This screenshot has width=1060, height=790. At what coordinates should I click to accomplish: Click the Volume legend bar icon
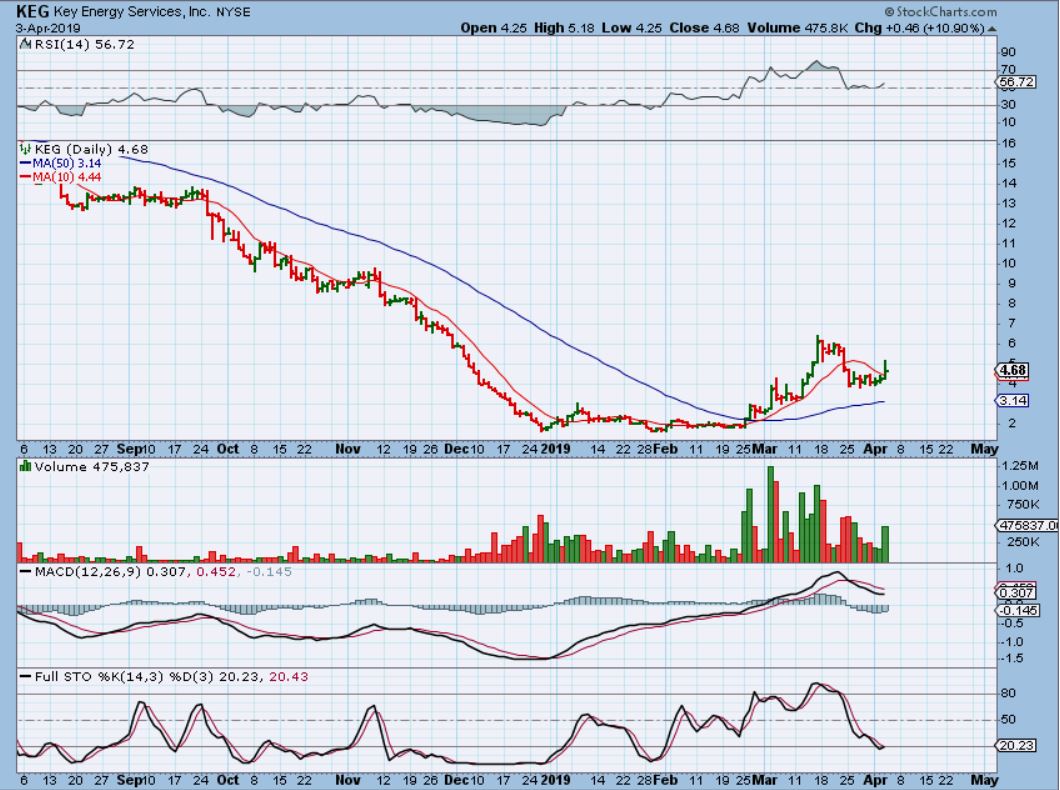26,467
